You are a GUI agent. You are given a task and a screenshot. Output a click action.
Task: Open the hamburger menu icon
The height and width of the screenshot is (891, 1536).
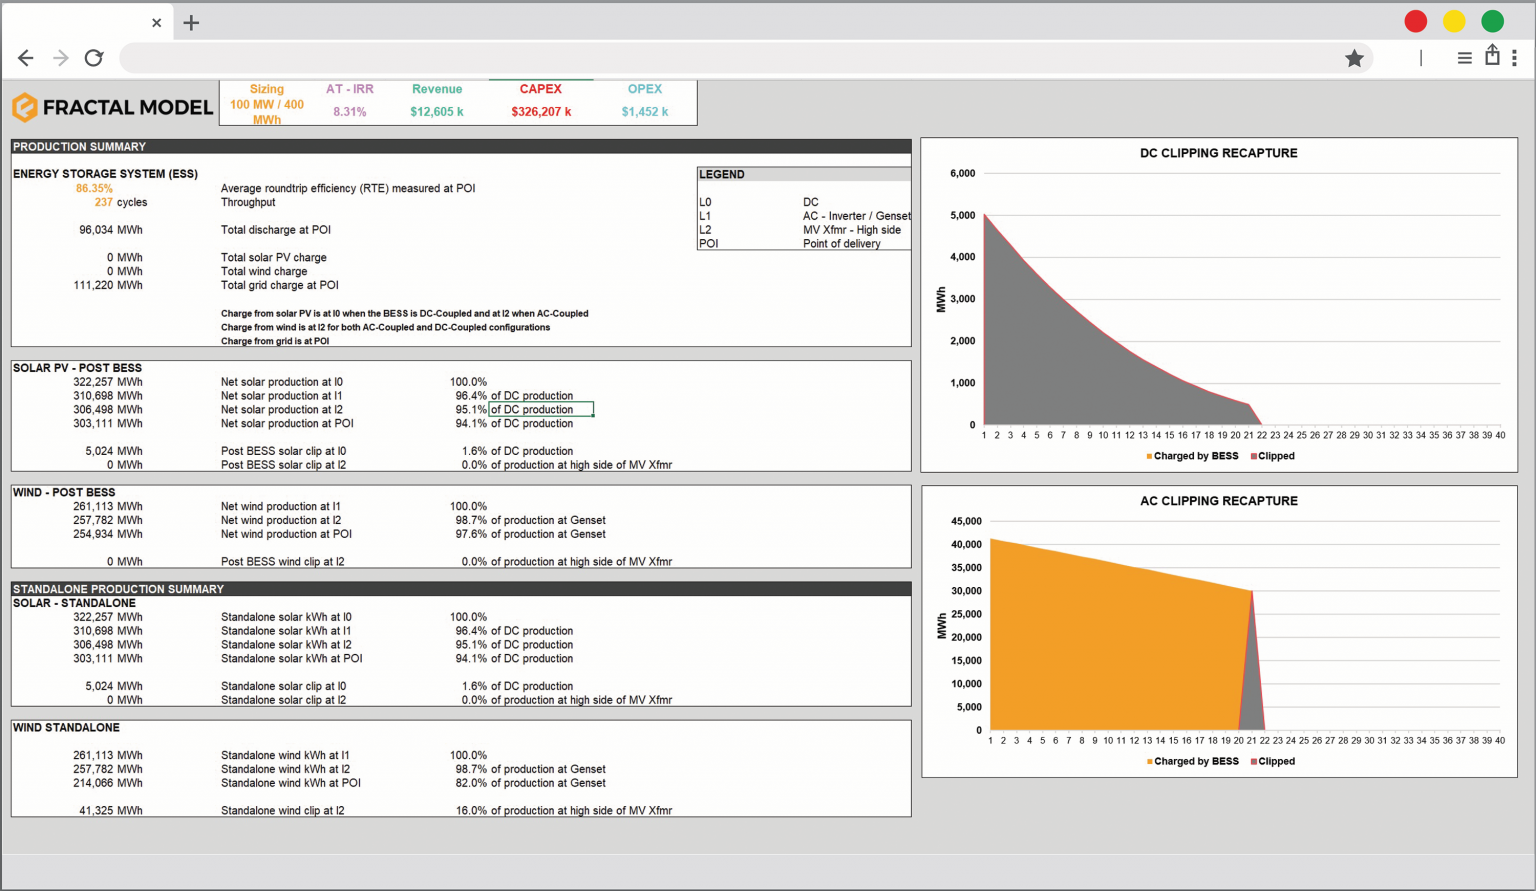(x=1464, y=58)
